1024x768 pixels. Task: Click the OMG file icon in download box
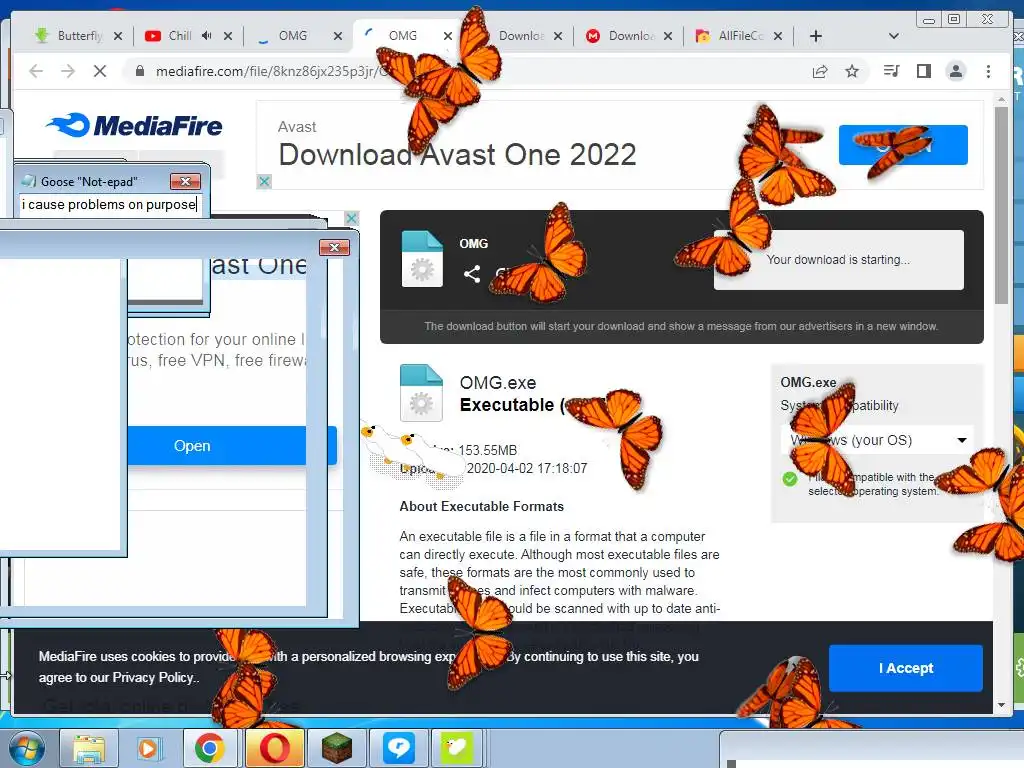pyautogui.click(x=422, y=259)
